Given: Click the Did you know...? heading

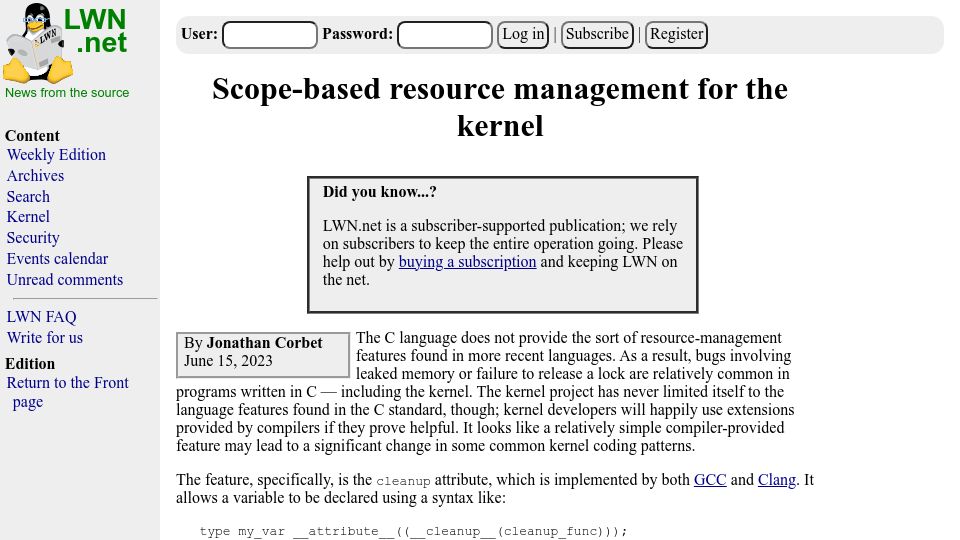Looking at the screenshot, I should pyautogui.click(x=380, y=192).
